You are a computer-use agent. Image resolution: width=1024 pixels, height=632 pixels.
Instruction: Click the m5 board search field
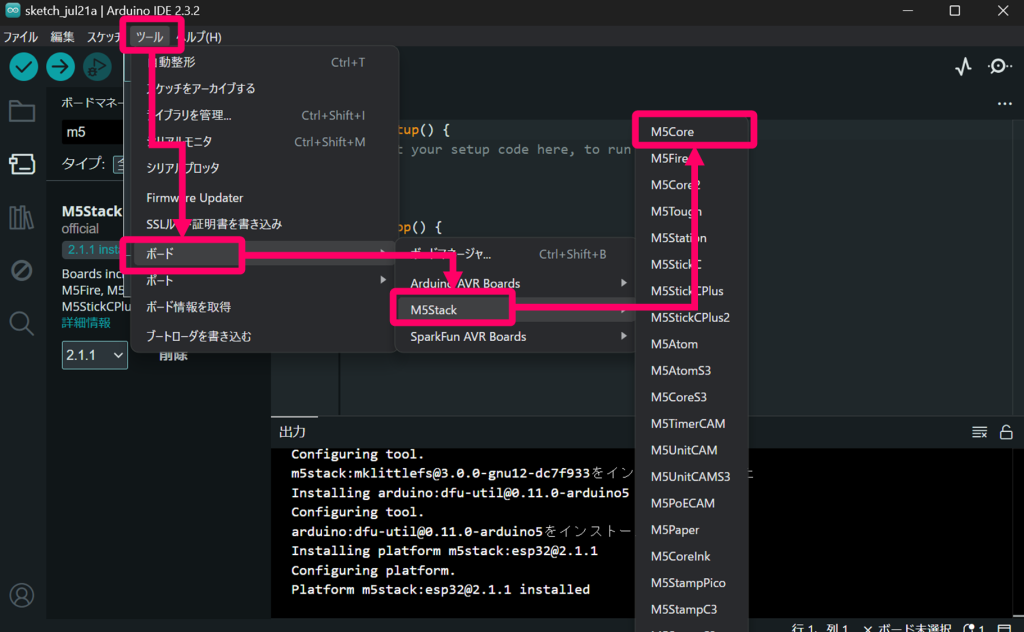click(x=93, y=132)
